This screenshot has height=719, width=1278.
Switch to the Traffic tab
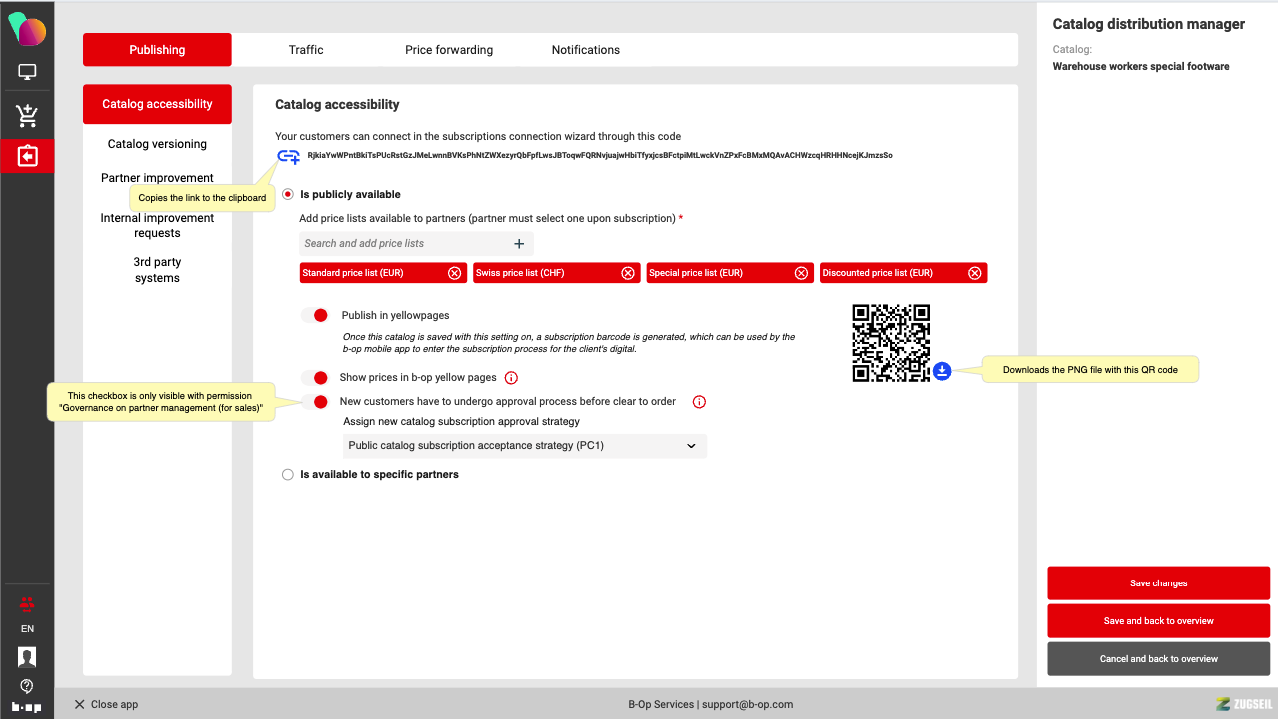(x=306, y=50)
